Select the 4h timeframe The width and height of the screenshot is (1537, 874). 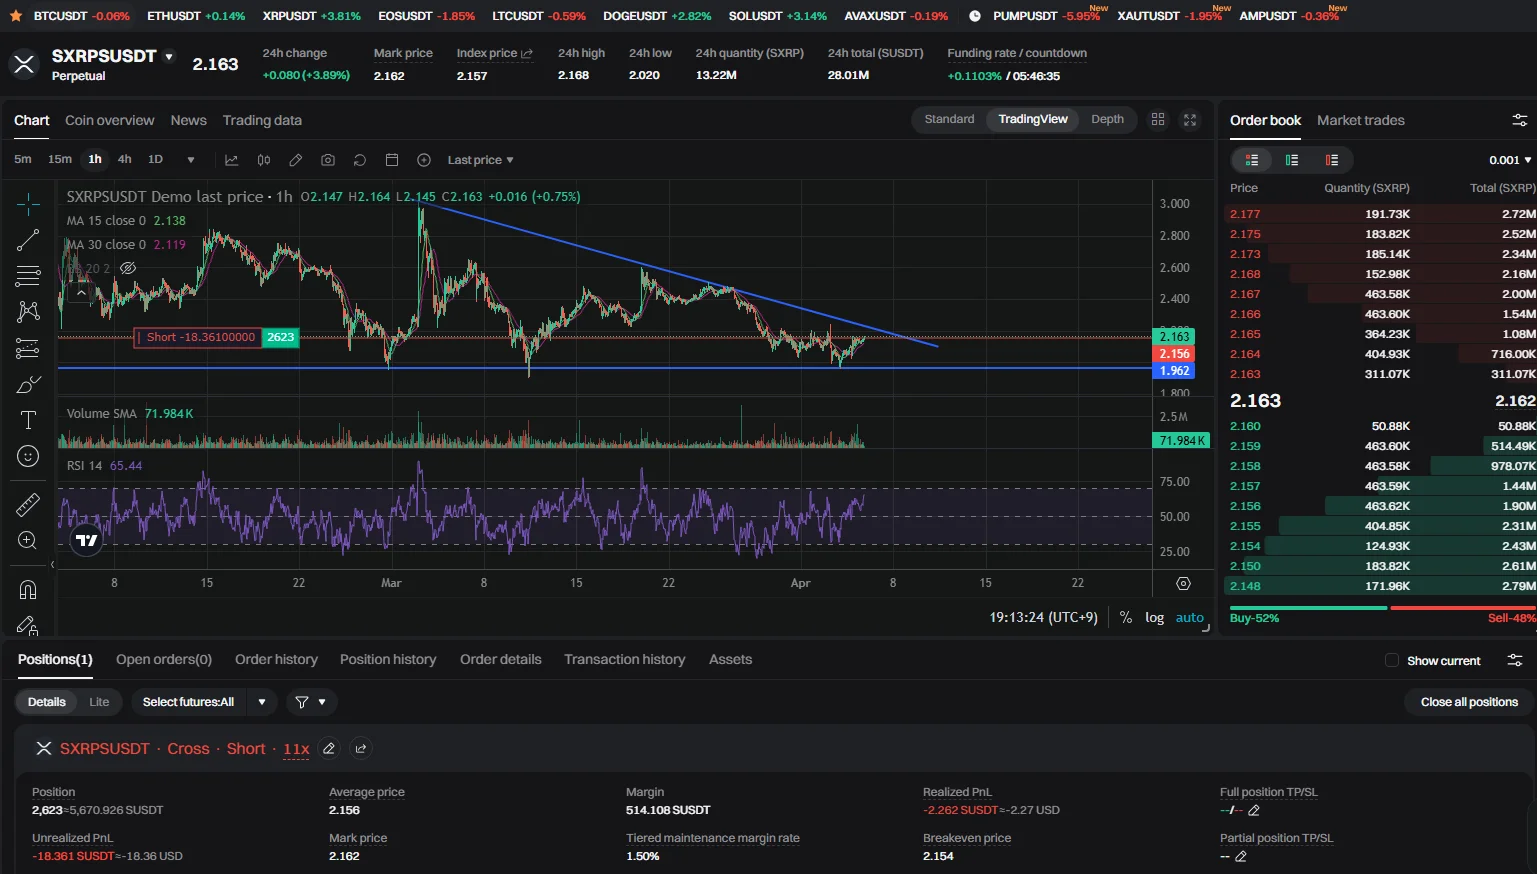coord(124,159)
